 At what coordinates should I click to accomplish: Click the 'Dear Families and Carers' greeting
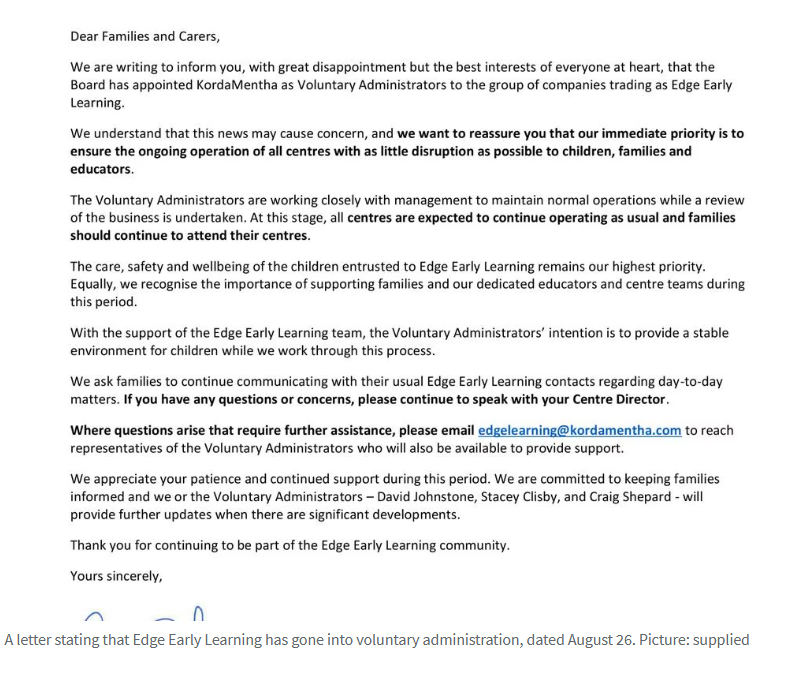pyautogui.click(x=145, y=37)
